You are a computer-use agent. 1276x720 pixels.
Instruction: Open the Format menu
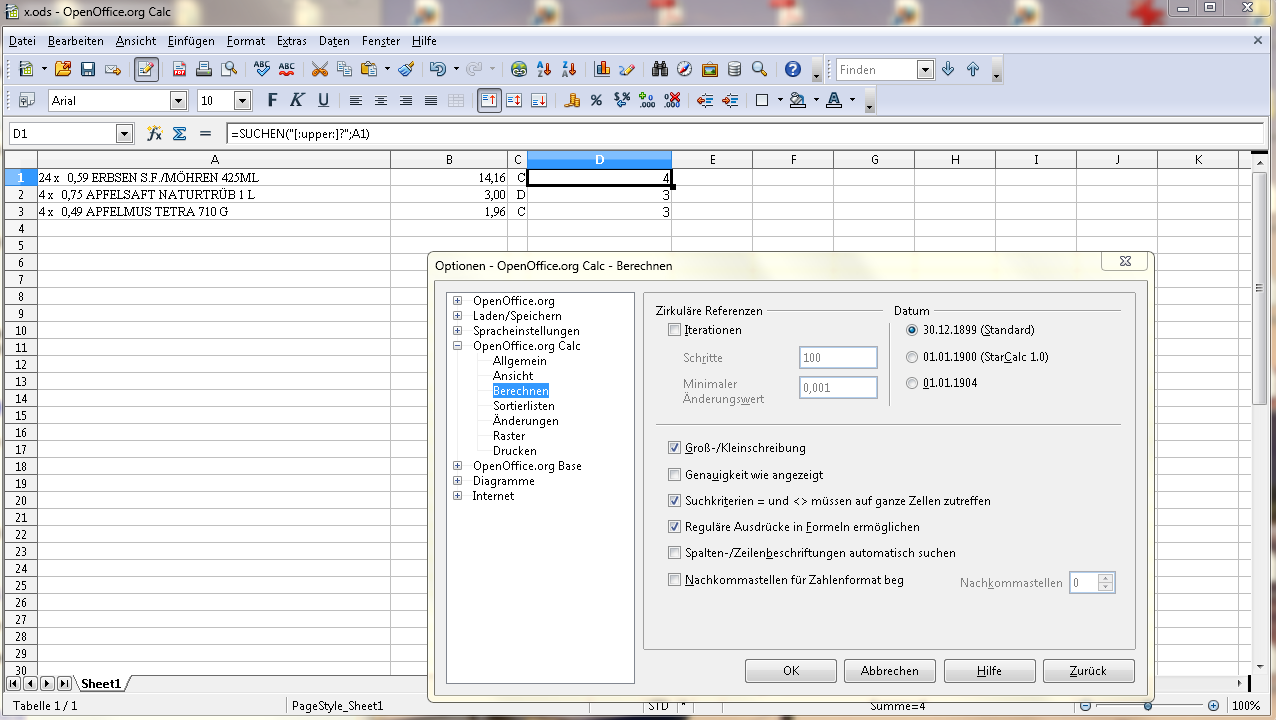(x=246, y=41)
